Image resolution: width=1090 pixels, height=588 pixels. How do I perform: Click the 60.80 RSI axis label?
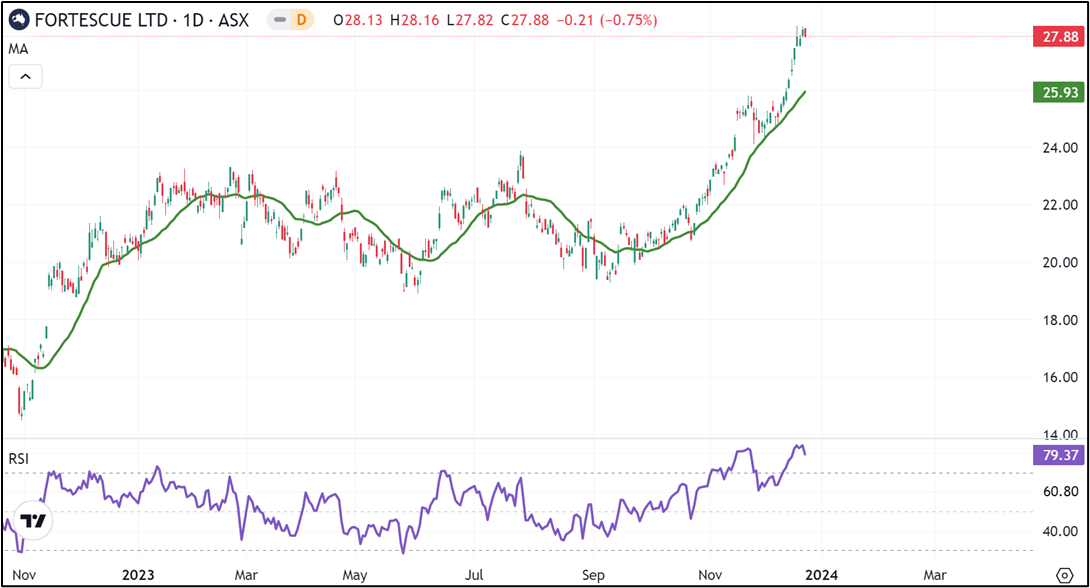point(1060,491)
